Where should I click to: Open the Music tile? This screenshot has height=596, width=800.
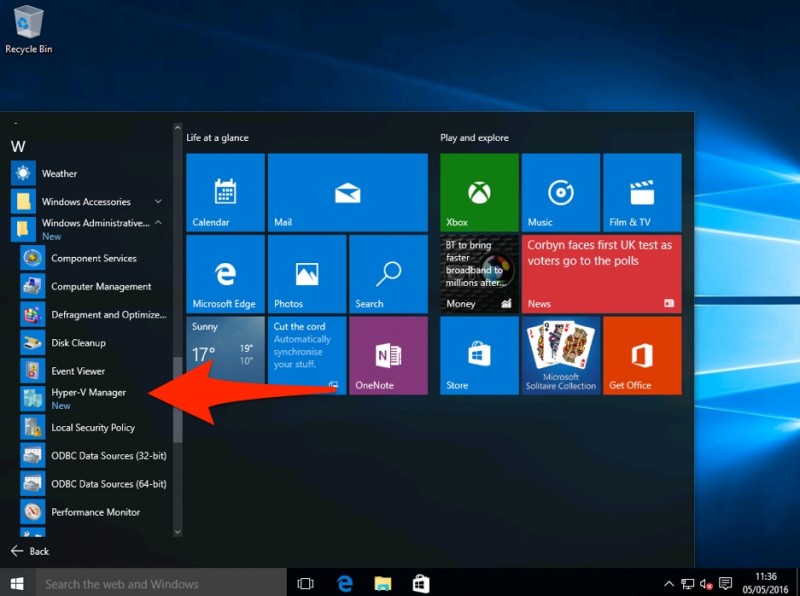(x=561, y=192)
